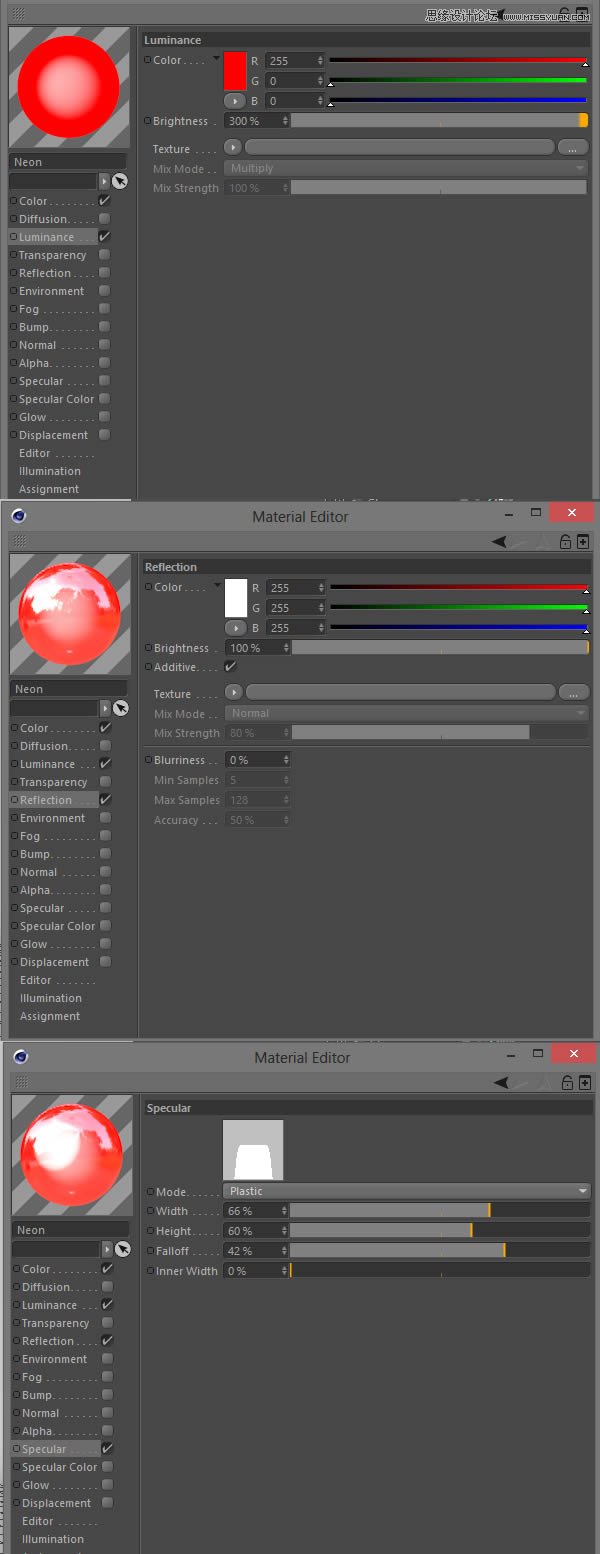Image resolution: width=600 pixels, height=1554 pixels.
Task: Toggle the Reflection channel checkbox in the Reflection window
Action: point(106,800)
